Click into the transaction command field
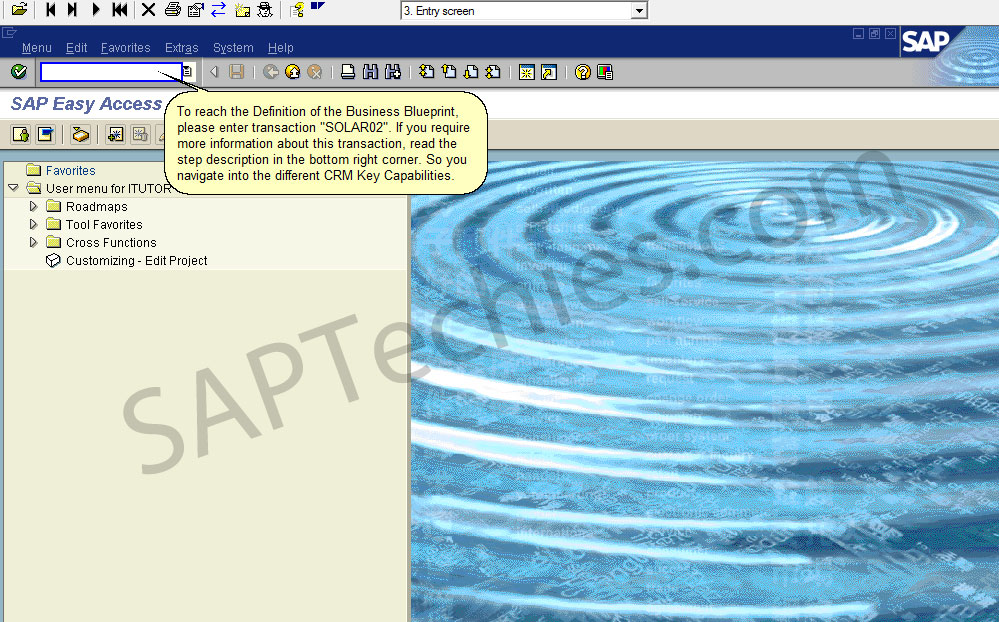Image resolution: width=999 pixels, height=622 pixels. click(111, 72)
